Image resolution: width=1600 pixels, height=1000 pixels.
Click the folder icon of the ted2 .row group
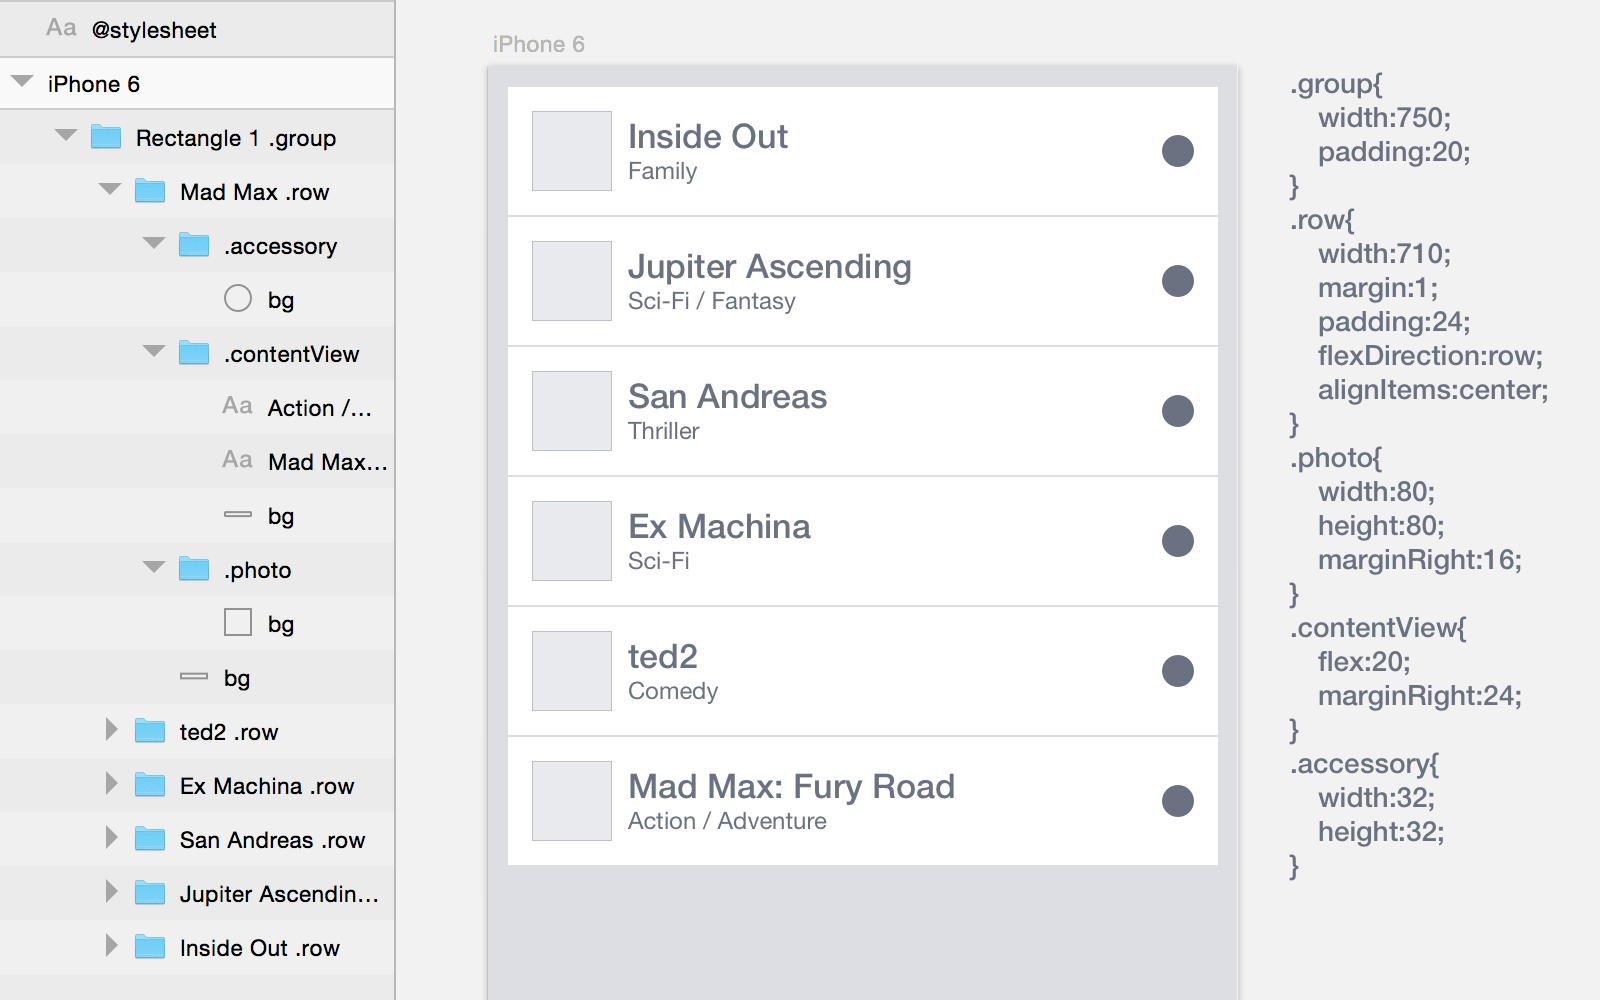point(150,731)
